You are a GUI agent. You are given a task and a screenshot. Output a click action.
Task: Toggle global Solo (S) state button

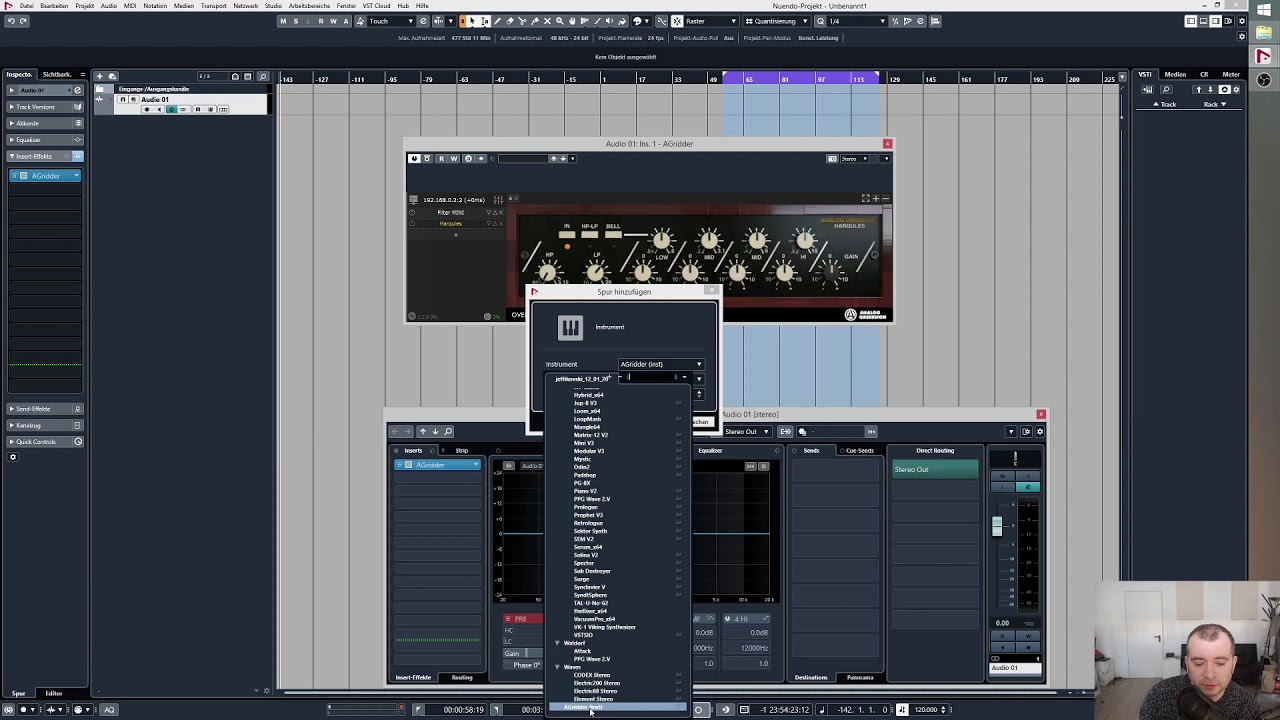click(295, 21)
